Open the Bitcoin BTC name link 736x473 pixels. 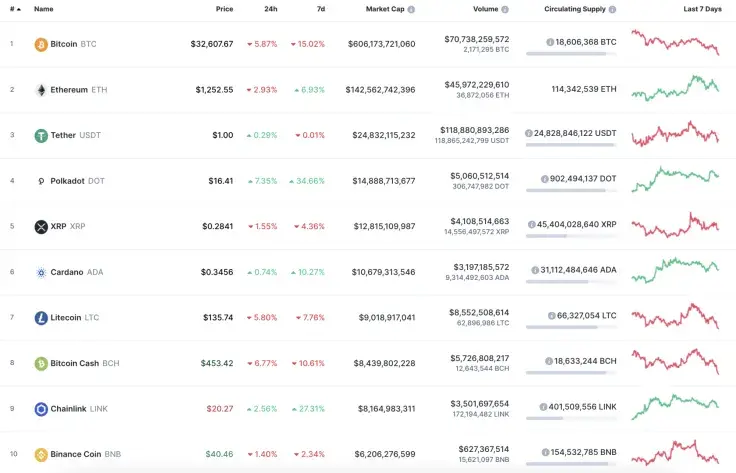click(x=73, y=44)
